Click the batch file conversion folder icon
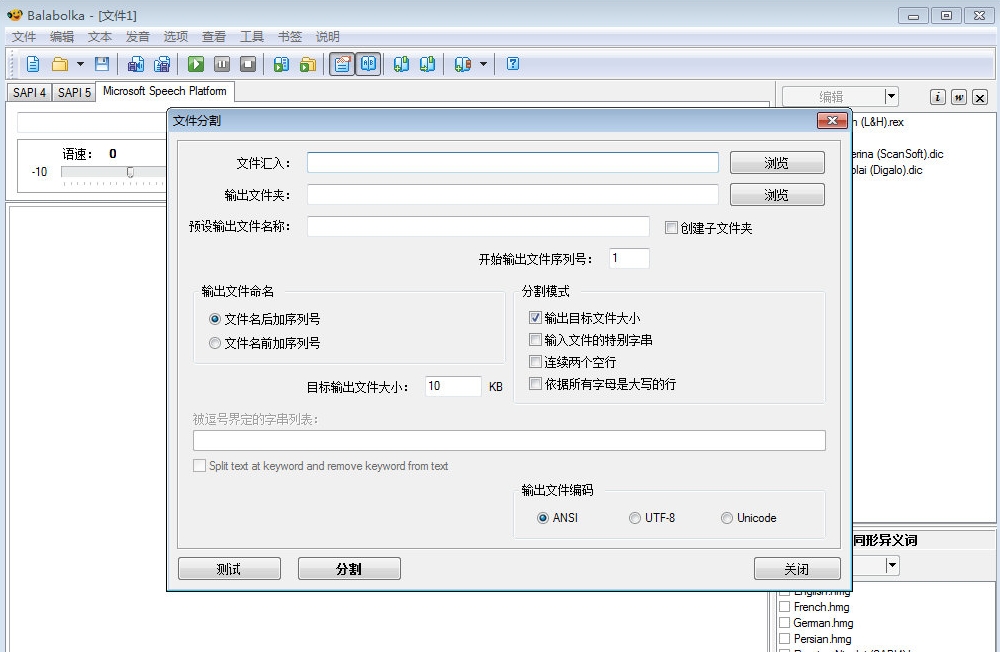This screenshot has height=652, width=1000. 308,64
